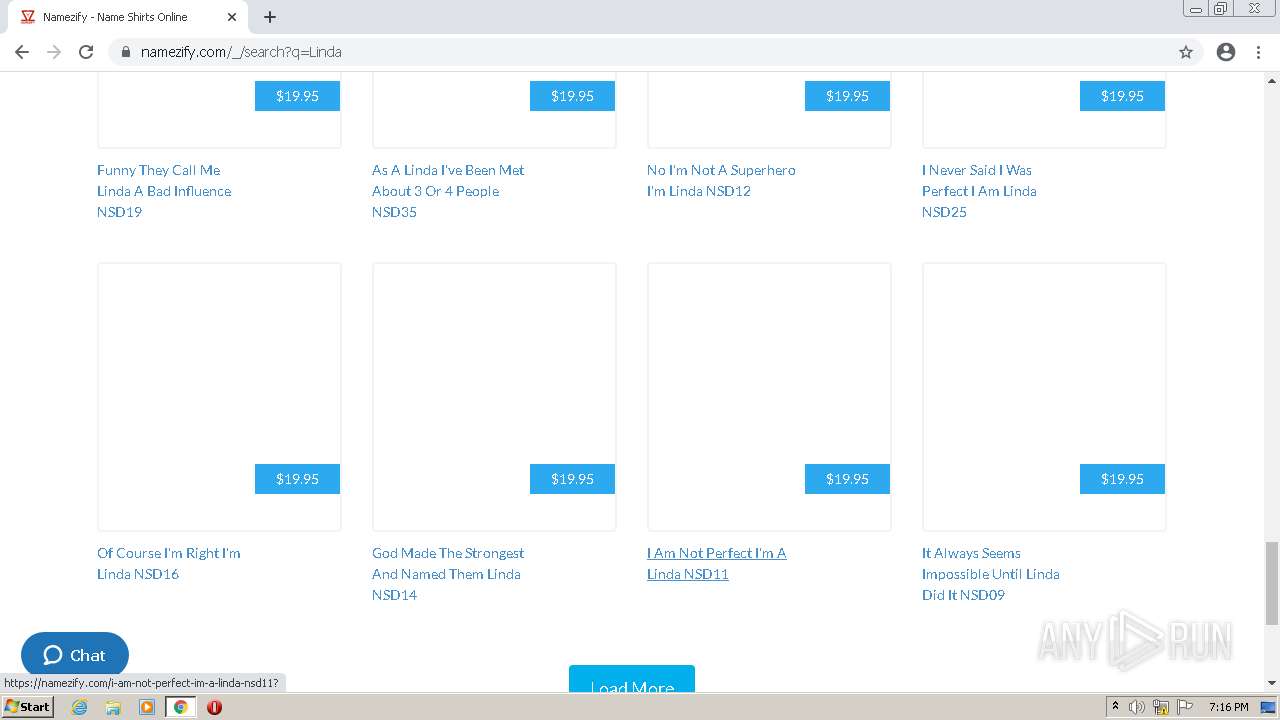Open the Chat widget
1280x720 pixels.
pyautogui.click(x=75, y=655)
